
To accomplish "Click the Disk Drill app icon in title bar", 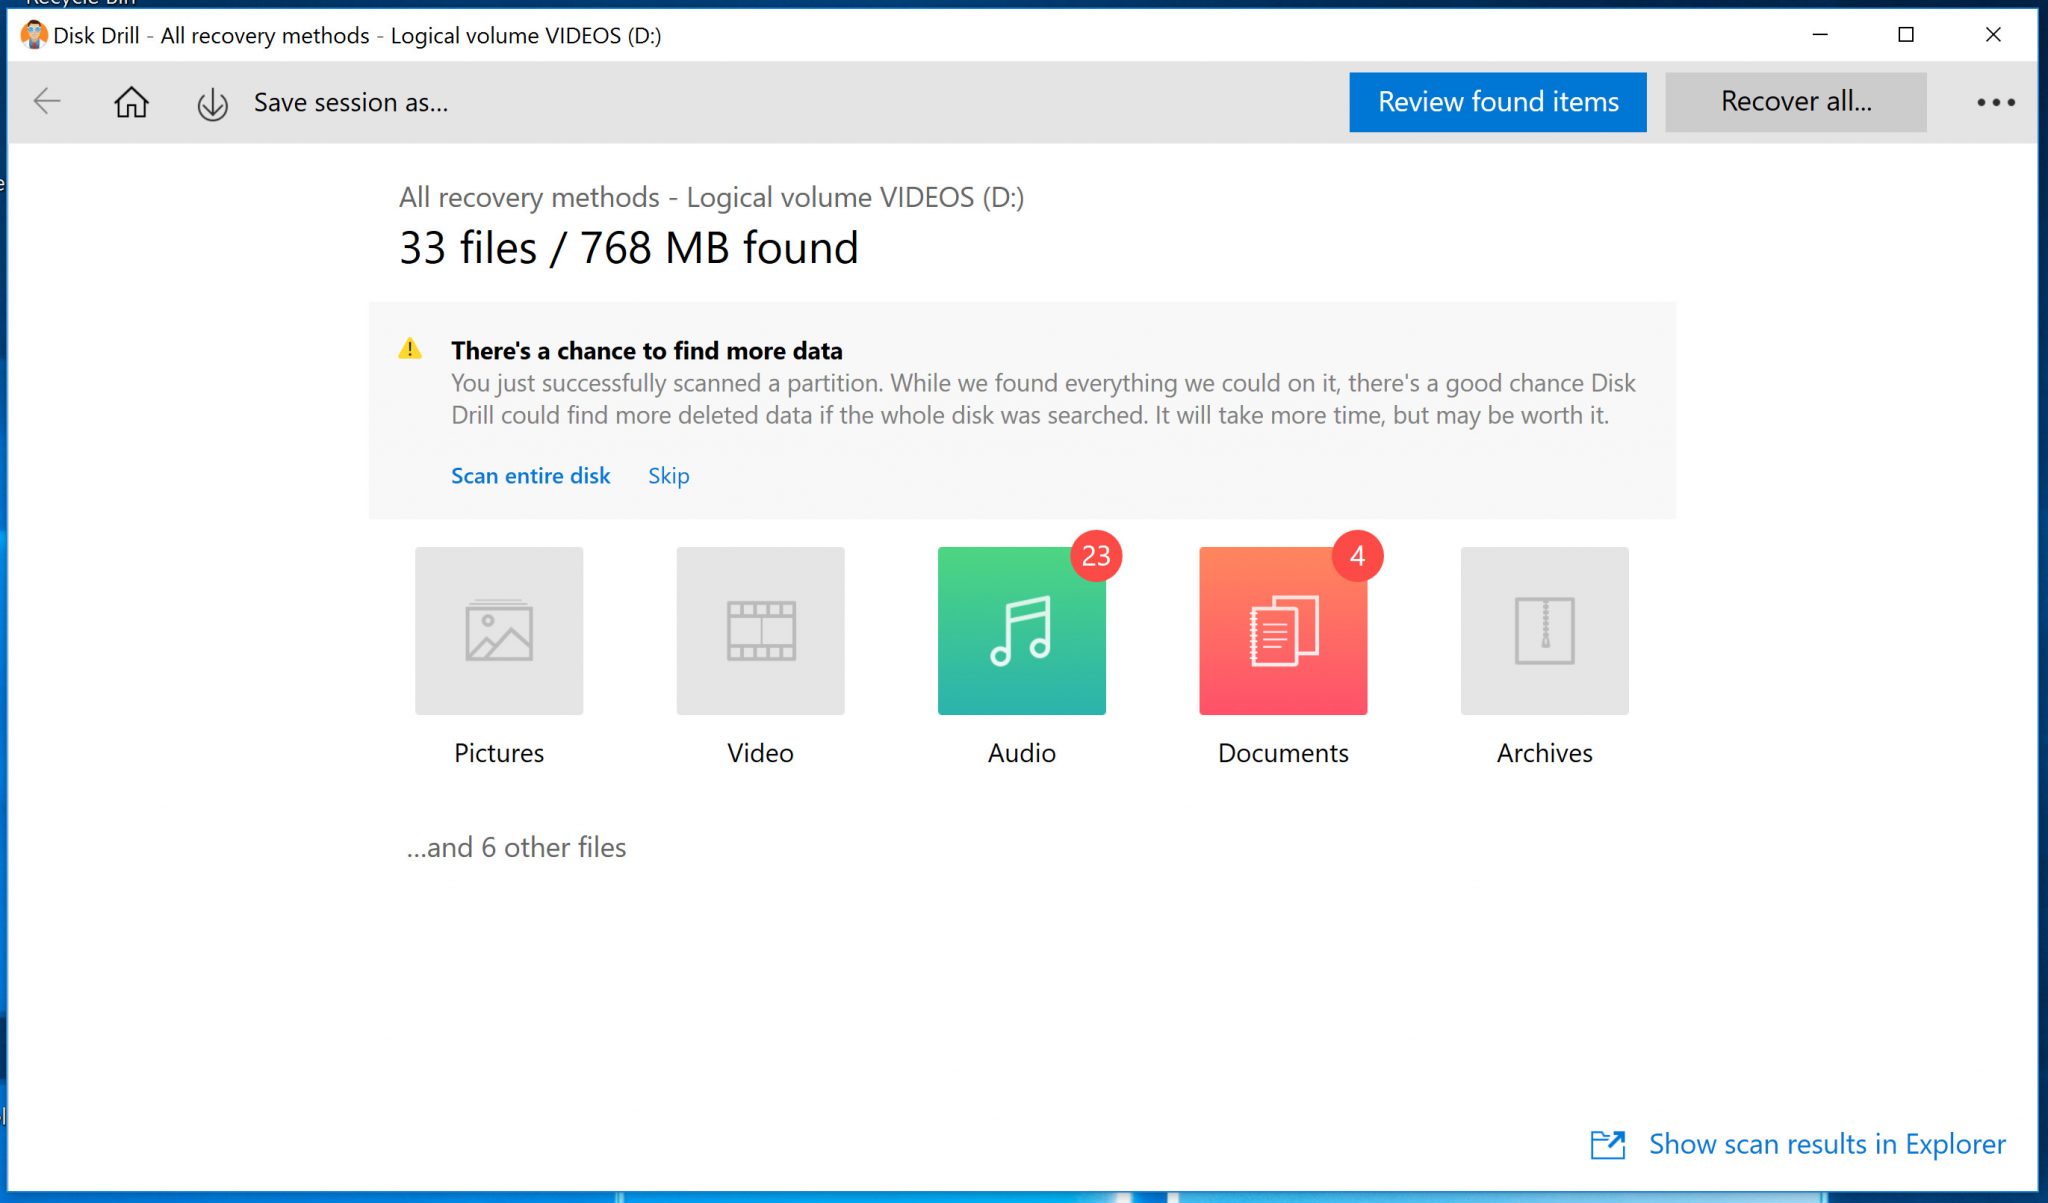I will tap(34, 35).
